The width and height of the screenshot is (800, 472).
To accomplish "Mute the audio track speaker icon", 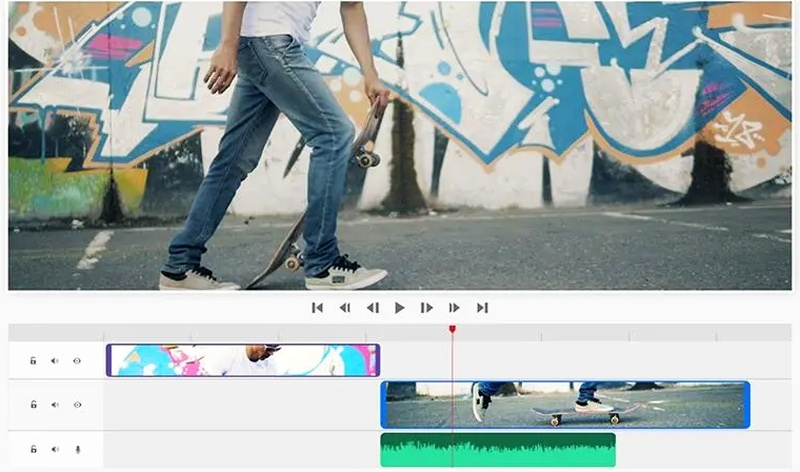I will click(55, 450).
